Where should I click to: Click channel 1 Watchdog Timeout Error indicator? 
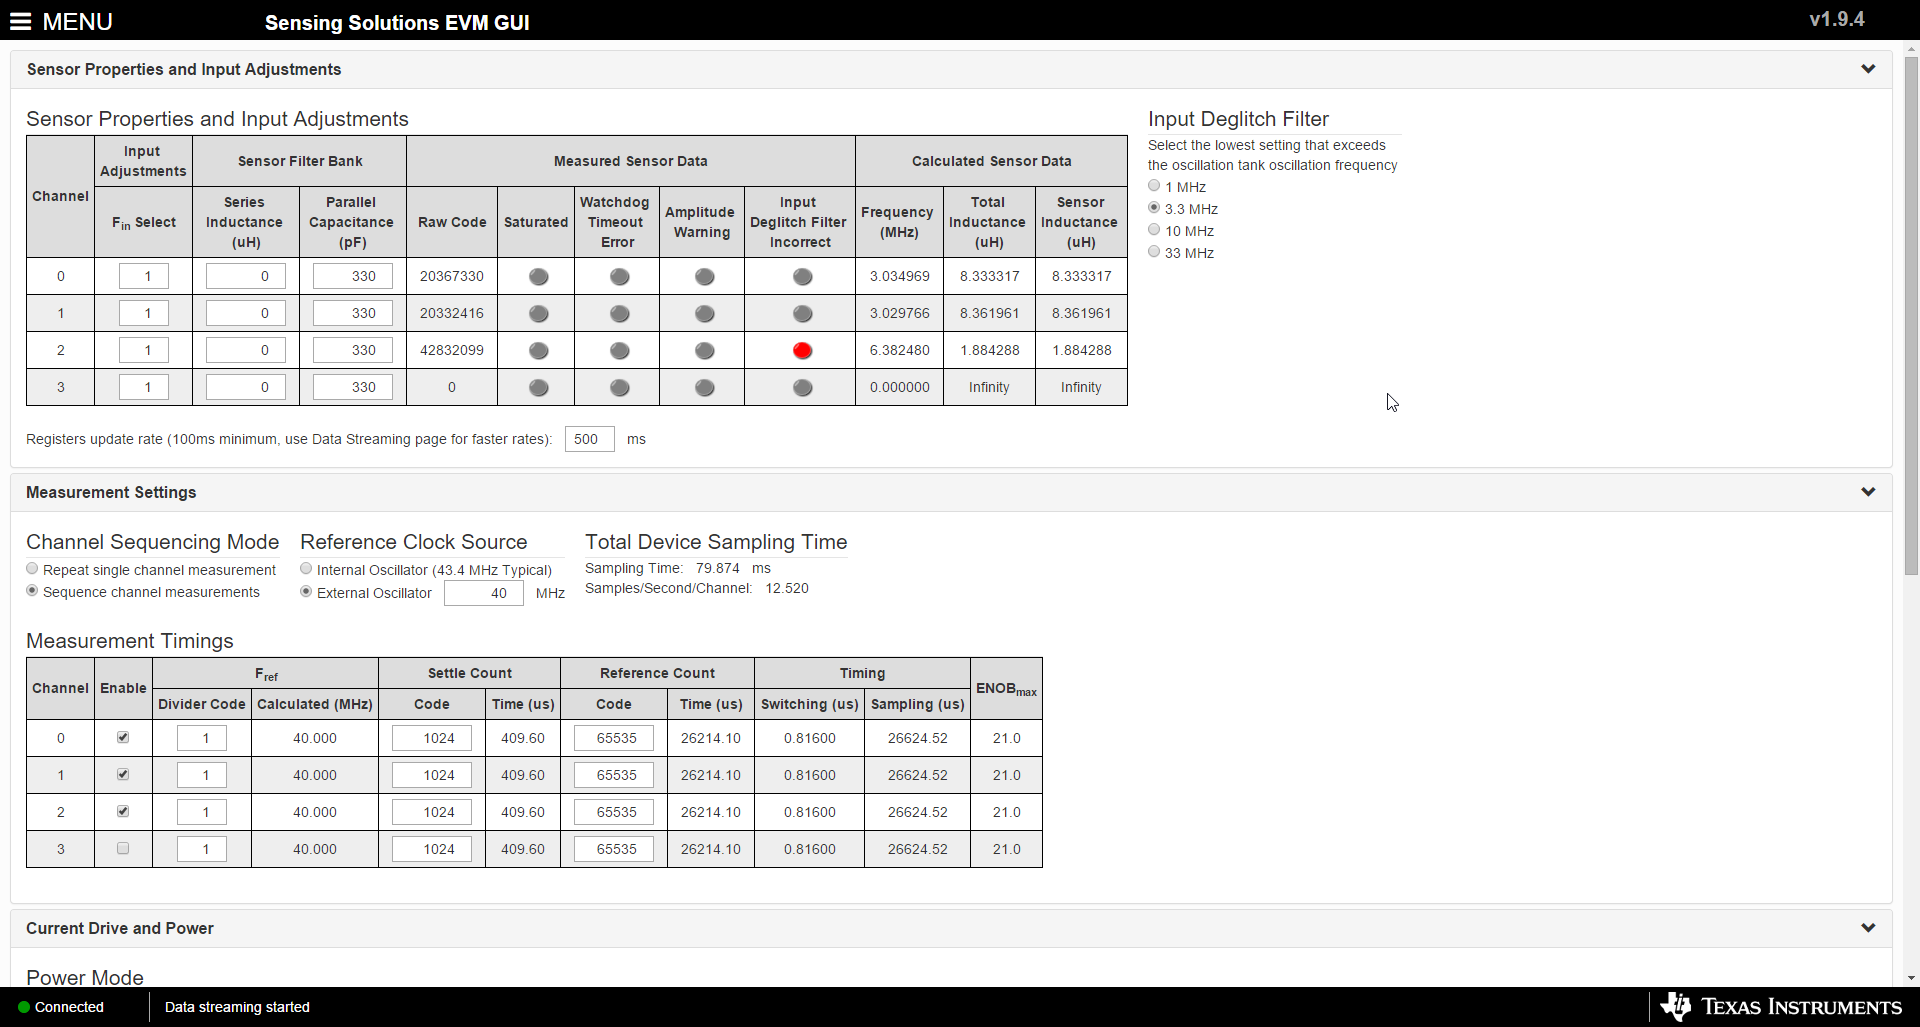[x=620, y=314]
